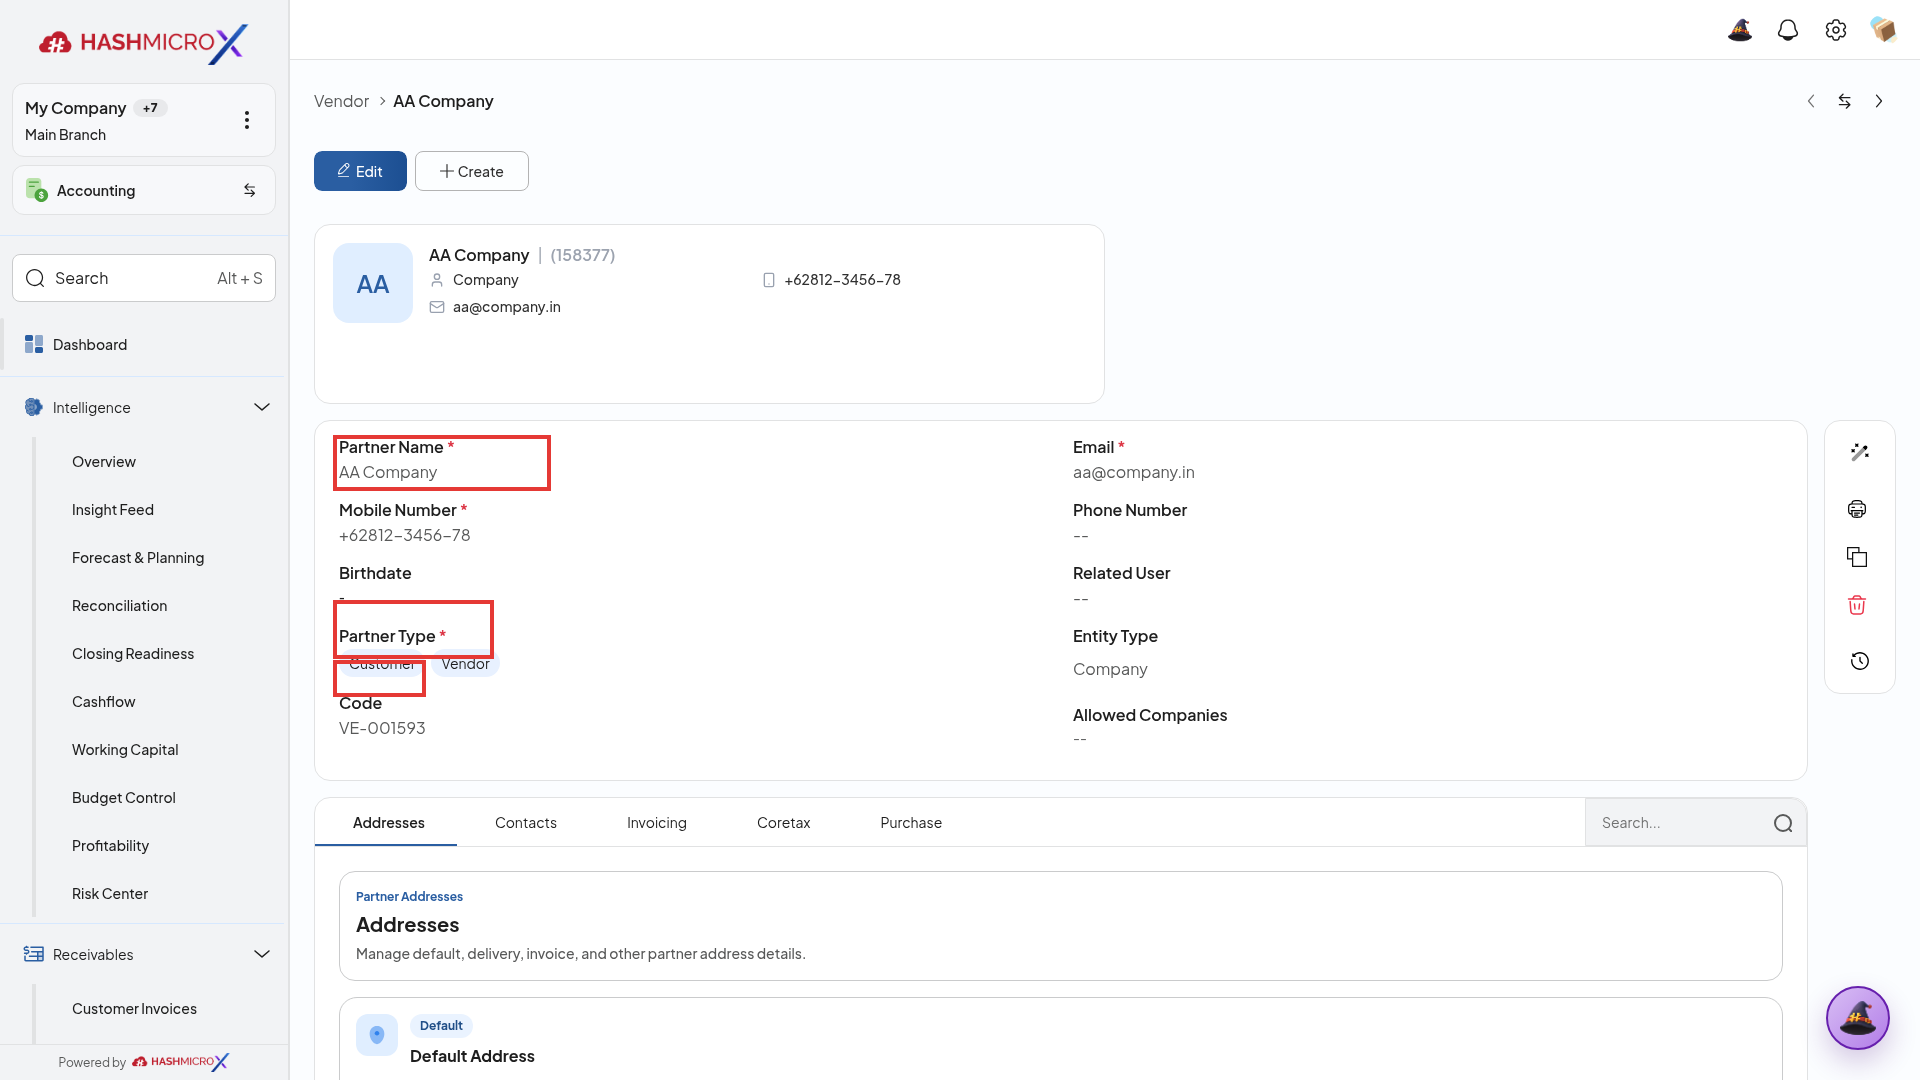Image resolution: width=1920 pixels, height=1080 pixels.
Task: Switch to the Invoicing tab
Action: pos(657,823)
